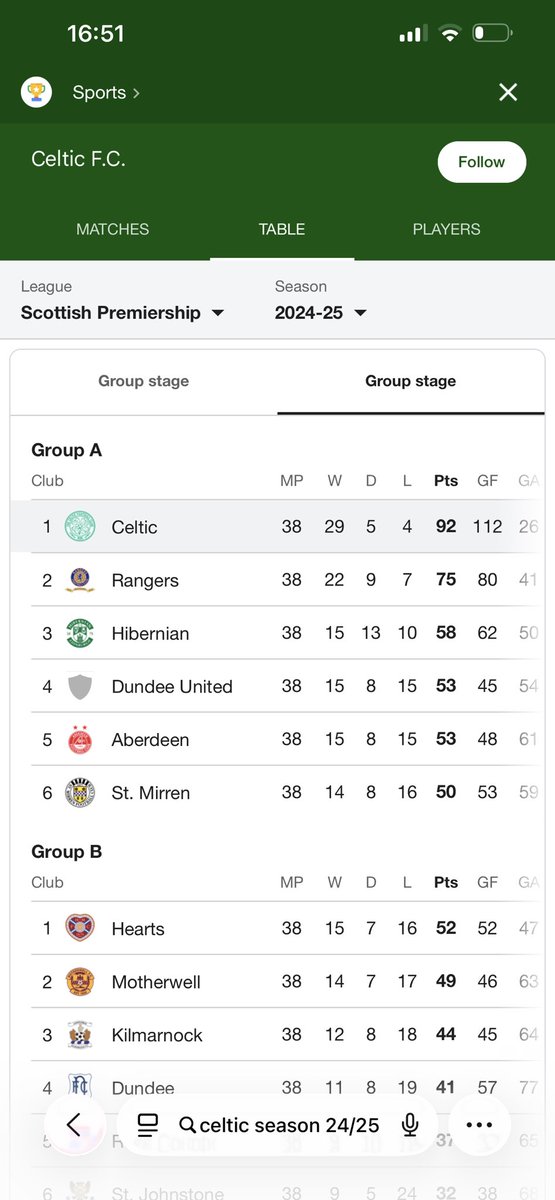Switch to the PLAYERS tab
The height and width of the screenshot is (1200, 555).
(x=446, y=229)
